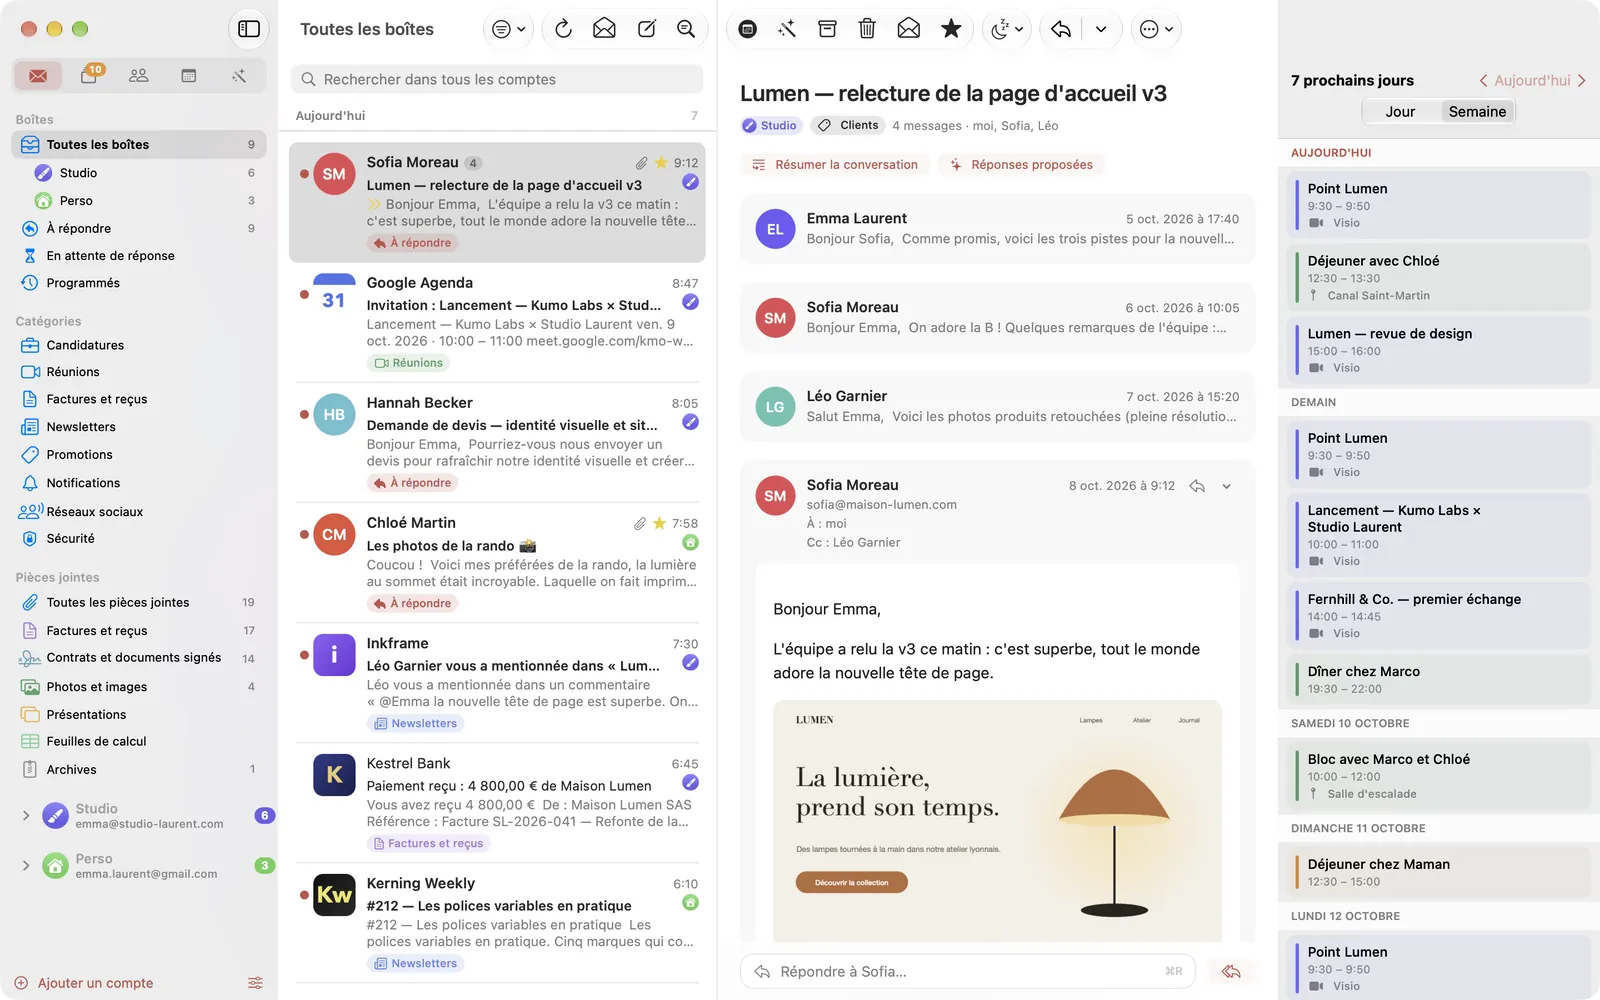Viewport: 1600px width, 1000px height.
Task: Click the black calendar event icon in message toolbar
Action: (748, 29)
